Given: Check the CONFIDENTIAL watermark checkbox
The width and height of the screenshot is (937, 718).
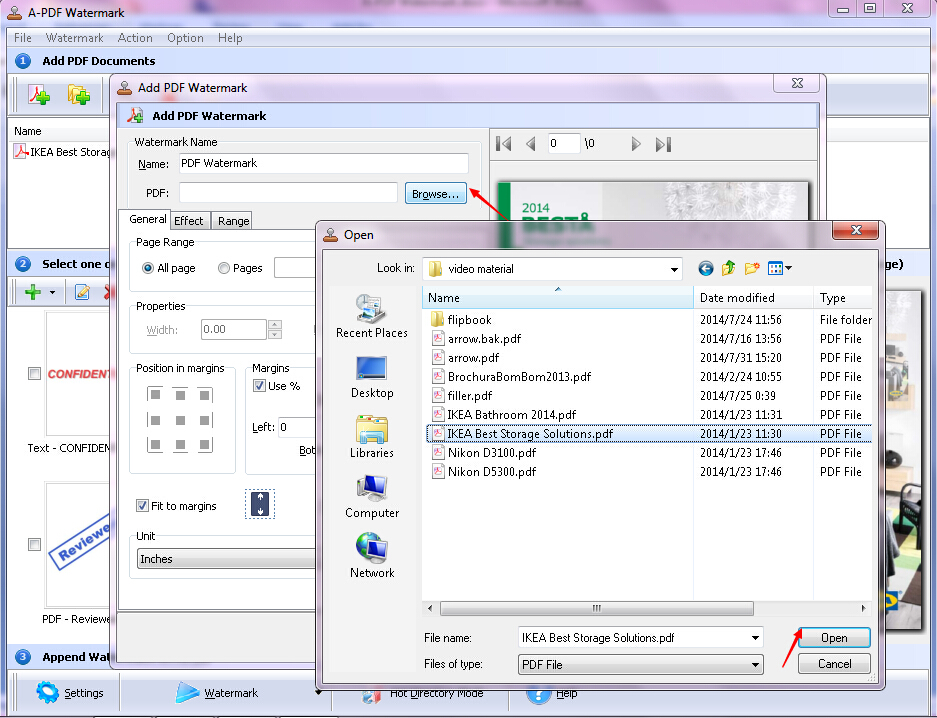Looking at the screenshot, I should (35, 374).
